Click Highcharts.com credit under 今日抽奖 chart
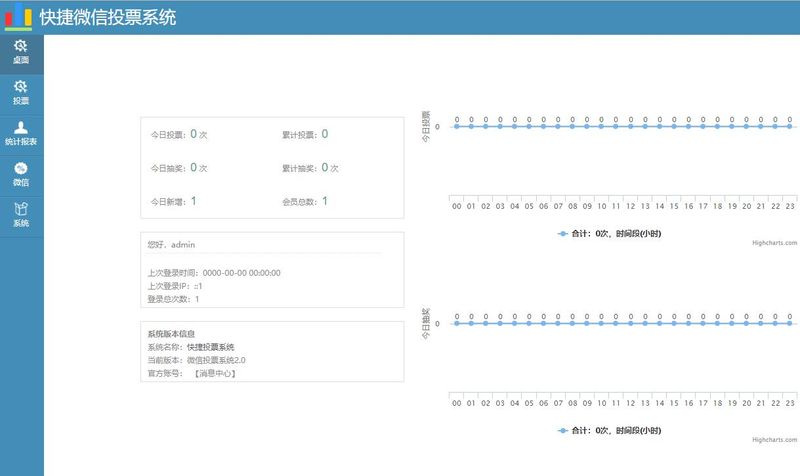This screenshot has height=476, width=800. [x=774, y=440]
